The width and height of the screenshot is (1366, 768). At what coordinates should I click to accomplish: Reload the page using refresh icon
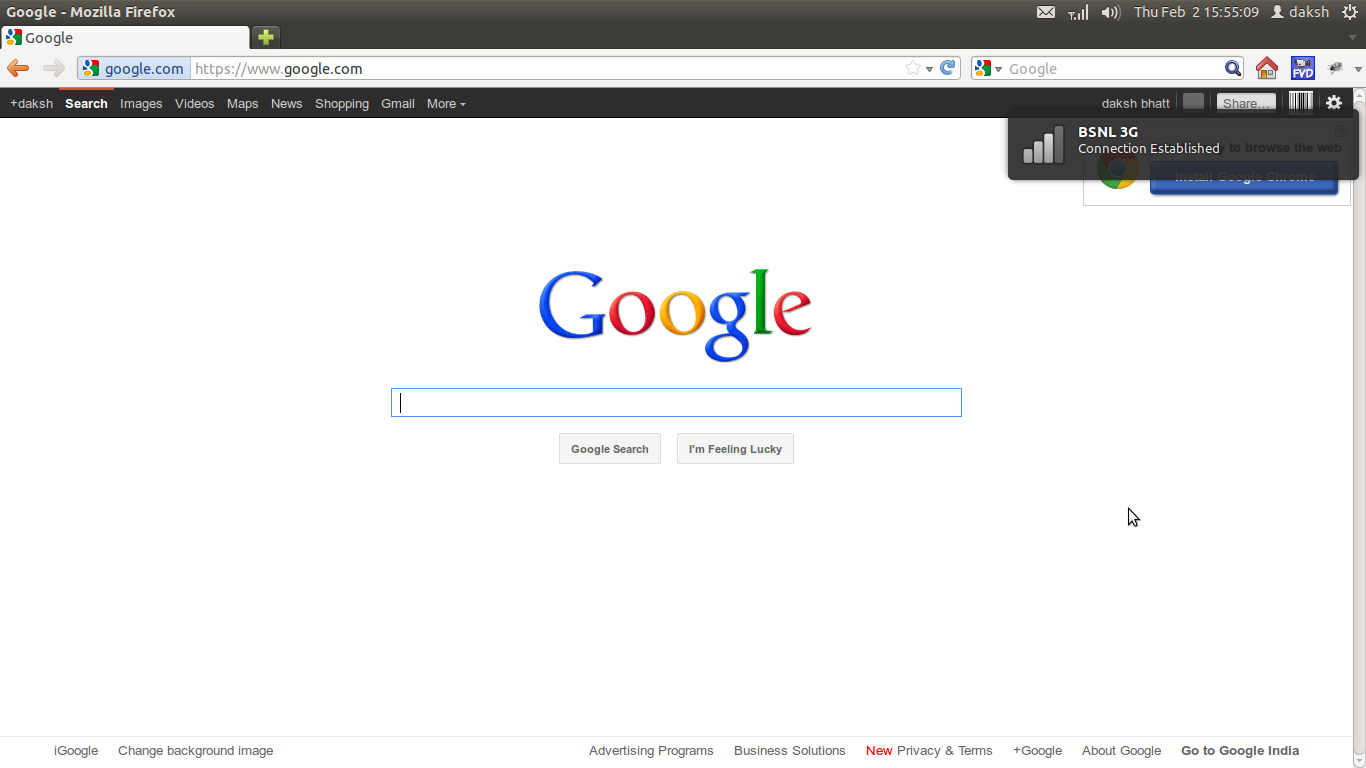[x=948, y=68]
